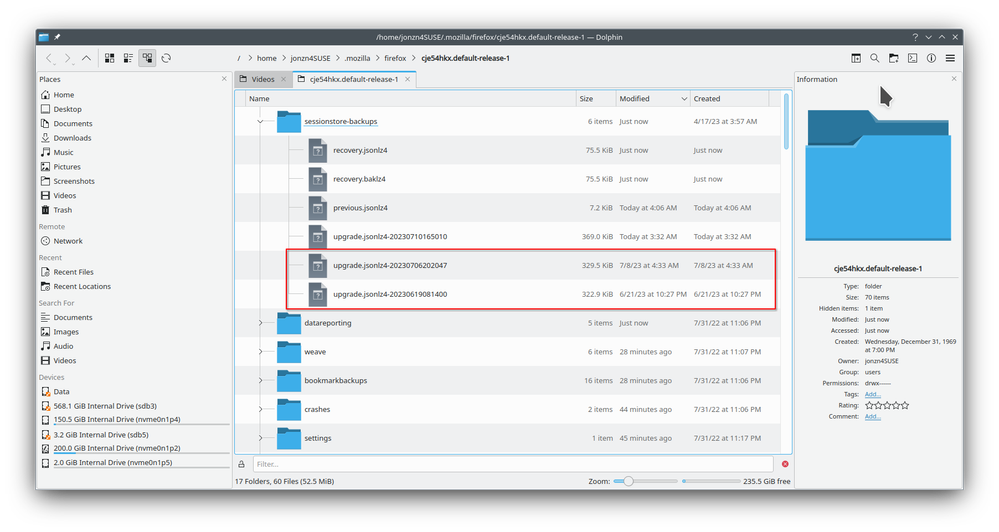This screenshot has height=532, width=999.
Task: Collapse the sessionstore-backups folder
Action: click(260, 121)
